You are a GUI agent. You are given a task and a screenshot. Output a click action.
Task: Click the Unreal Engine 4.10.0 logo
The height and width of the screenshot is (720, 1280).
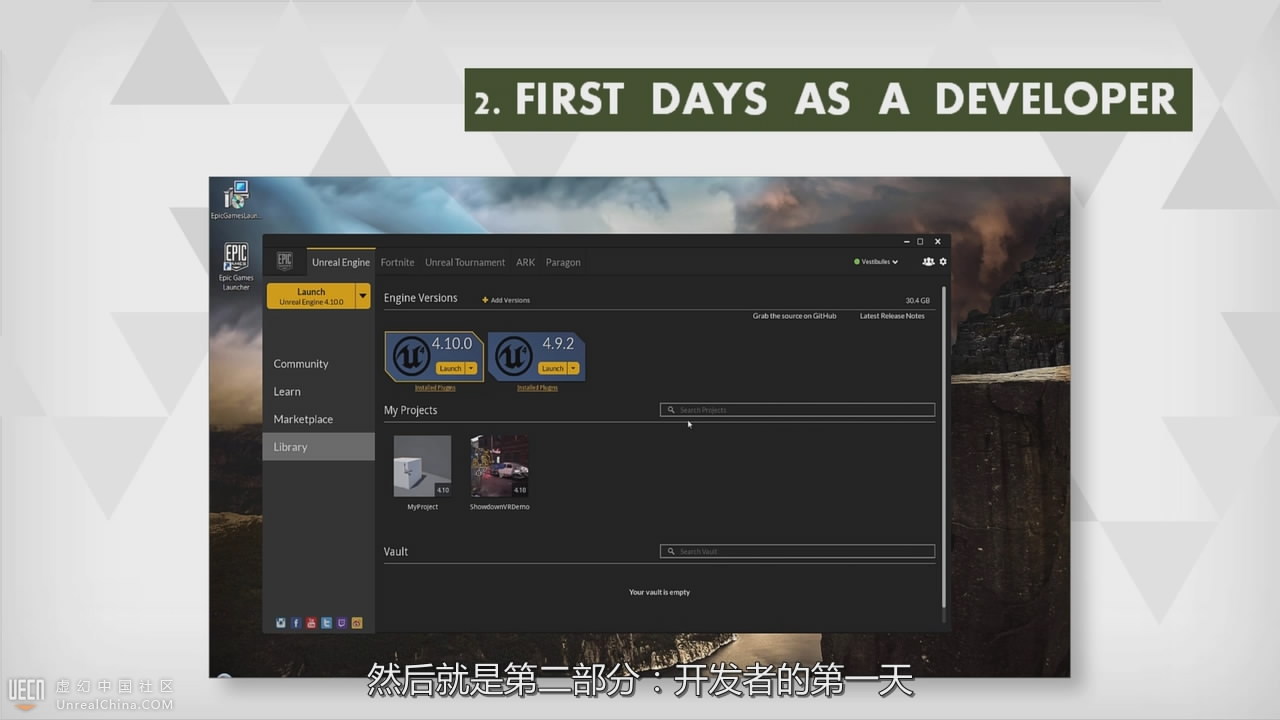411,356
